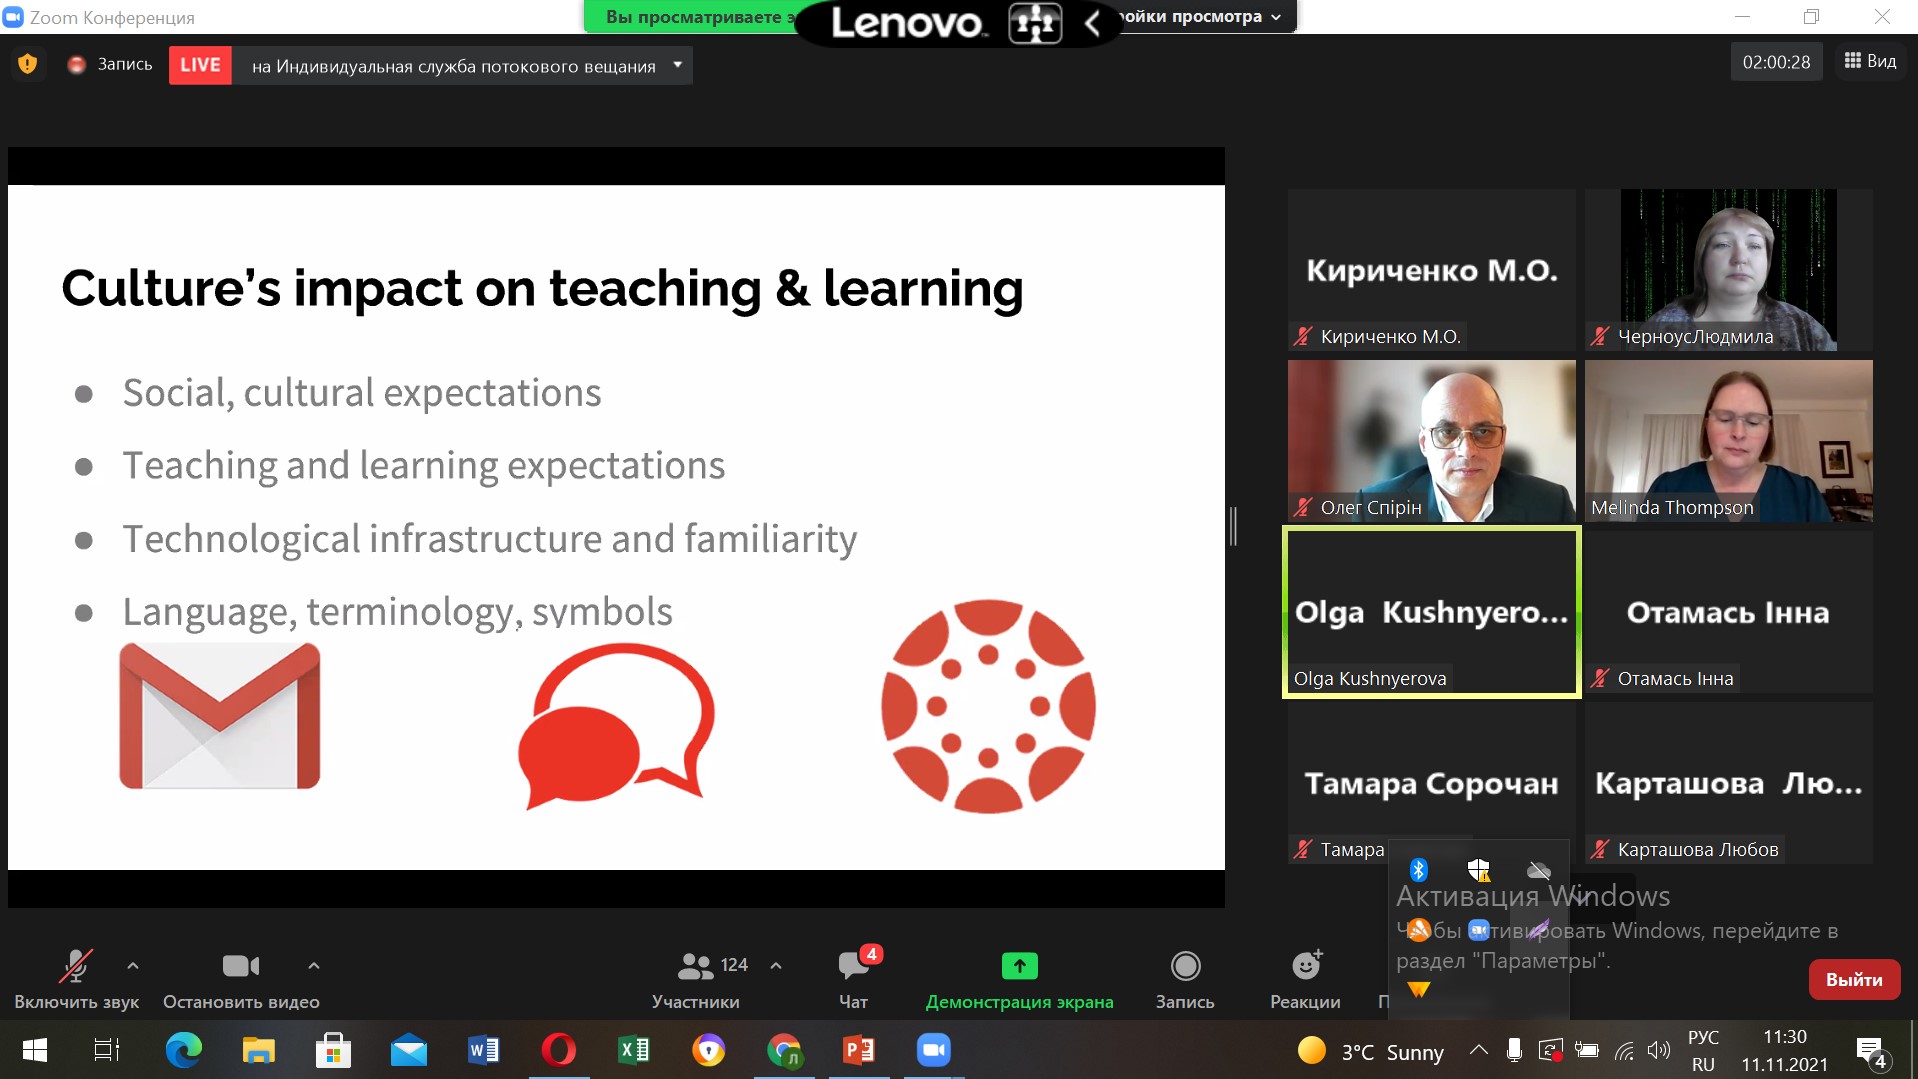Click the purple feather tray icon
Image resolution: width=1918 pixels, height=1079 pixels.
coord(1539,930)
